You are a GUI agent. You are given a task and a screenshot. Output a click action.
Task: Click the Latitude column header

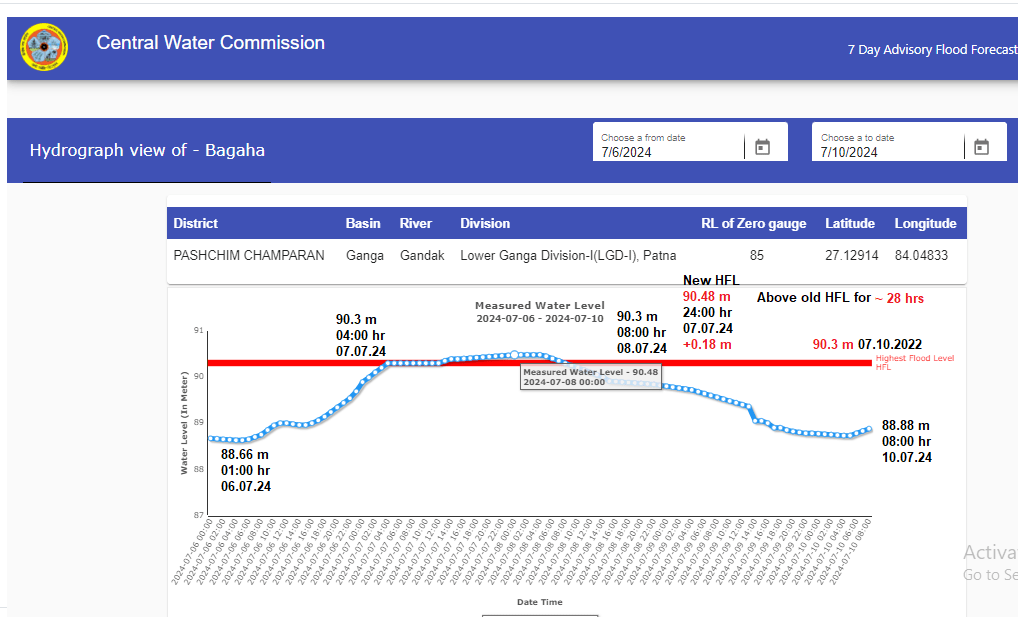tap(849, 223)
